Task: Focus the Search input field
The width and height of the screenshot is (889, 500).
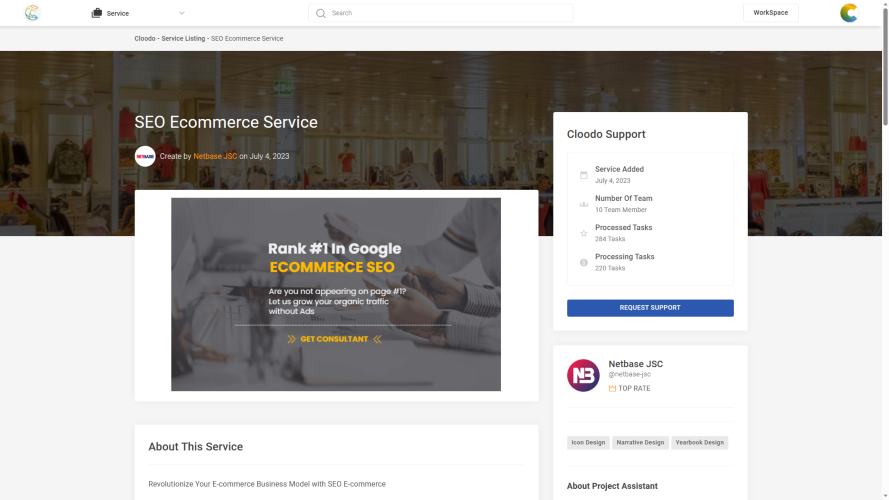Action: [441, 13]
